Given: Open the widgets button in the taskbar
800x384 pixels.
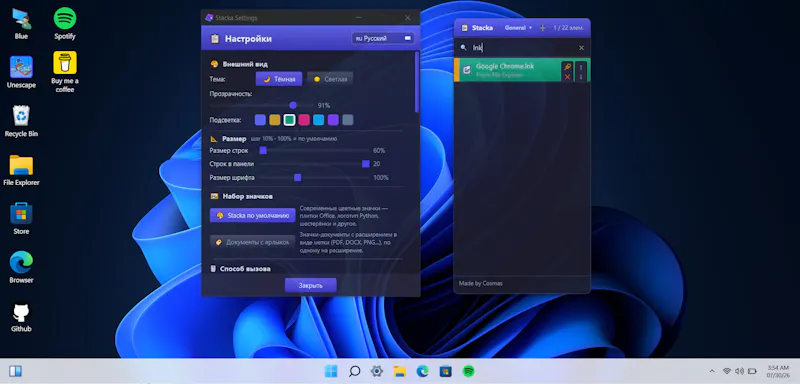Looking at the screenshot, I should click(x=15, y=371).
